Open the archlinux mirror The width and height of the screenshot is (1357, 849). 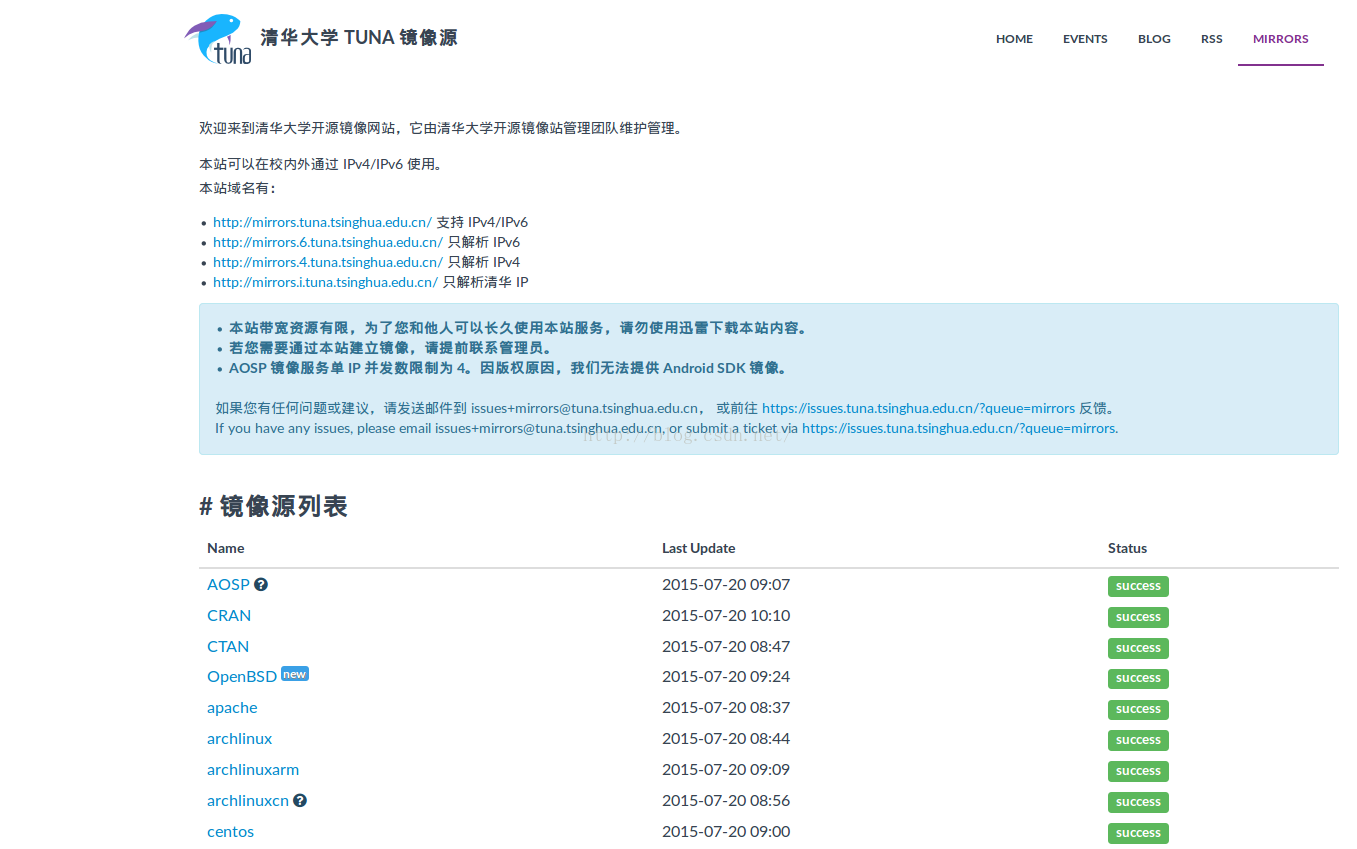(x=239, y=739)
